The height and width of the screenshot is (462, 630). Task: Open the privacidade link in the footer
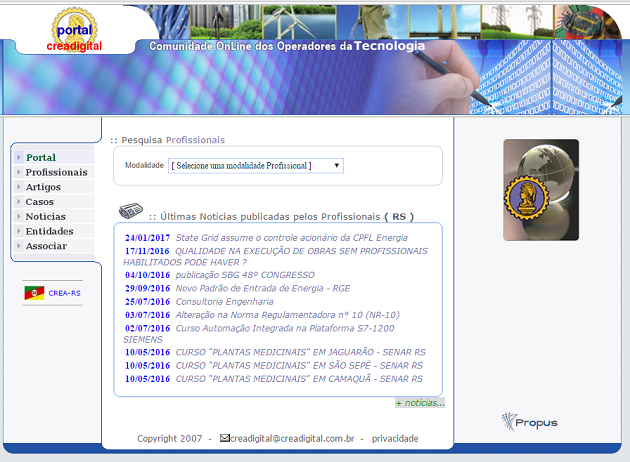395,438
